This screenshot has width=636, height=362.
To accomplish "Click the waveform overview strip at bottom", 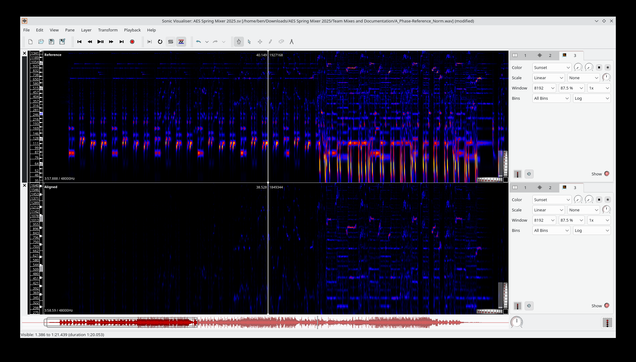I will [x=264, y=323].
